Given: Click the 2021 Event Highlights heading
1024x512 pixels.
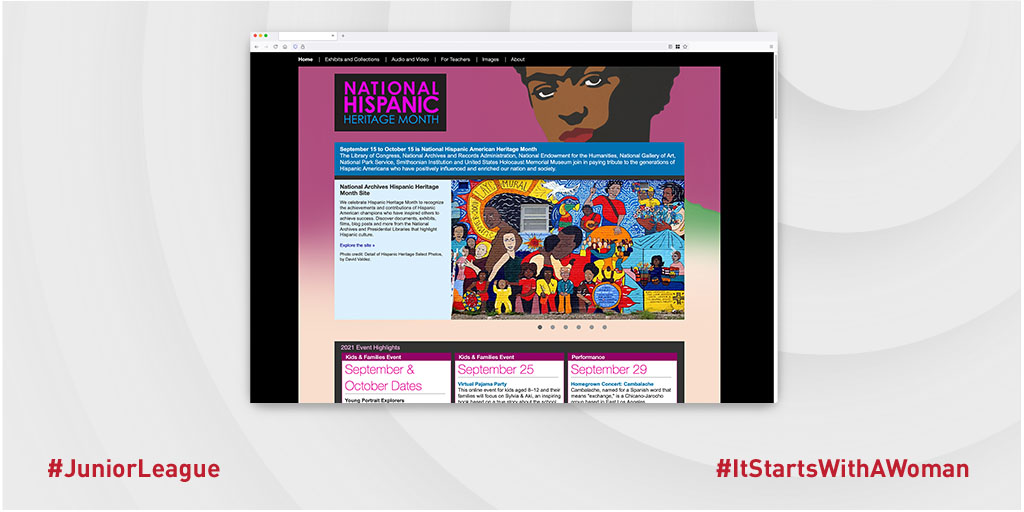Looking at the screenshot, I should [370, 347].
